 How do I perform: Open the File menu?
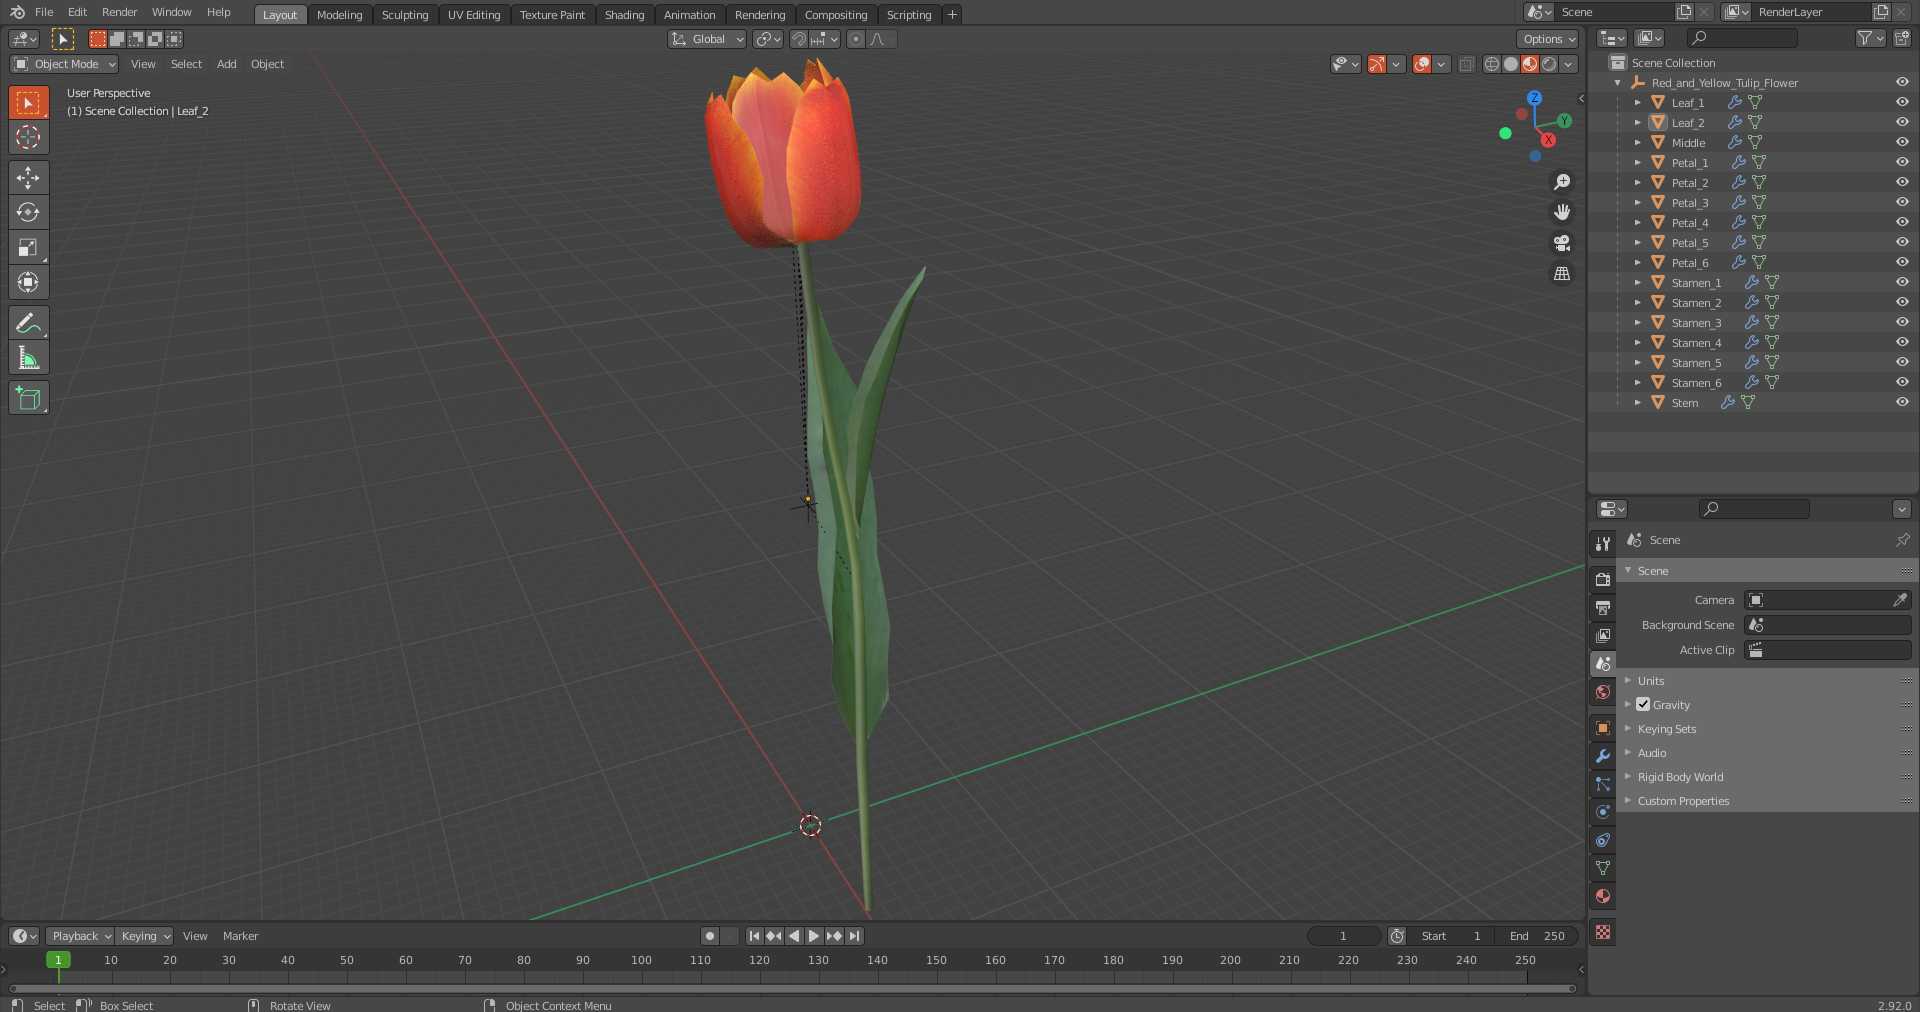[x=44, y=12]
